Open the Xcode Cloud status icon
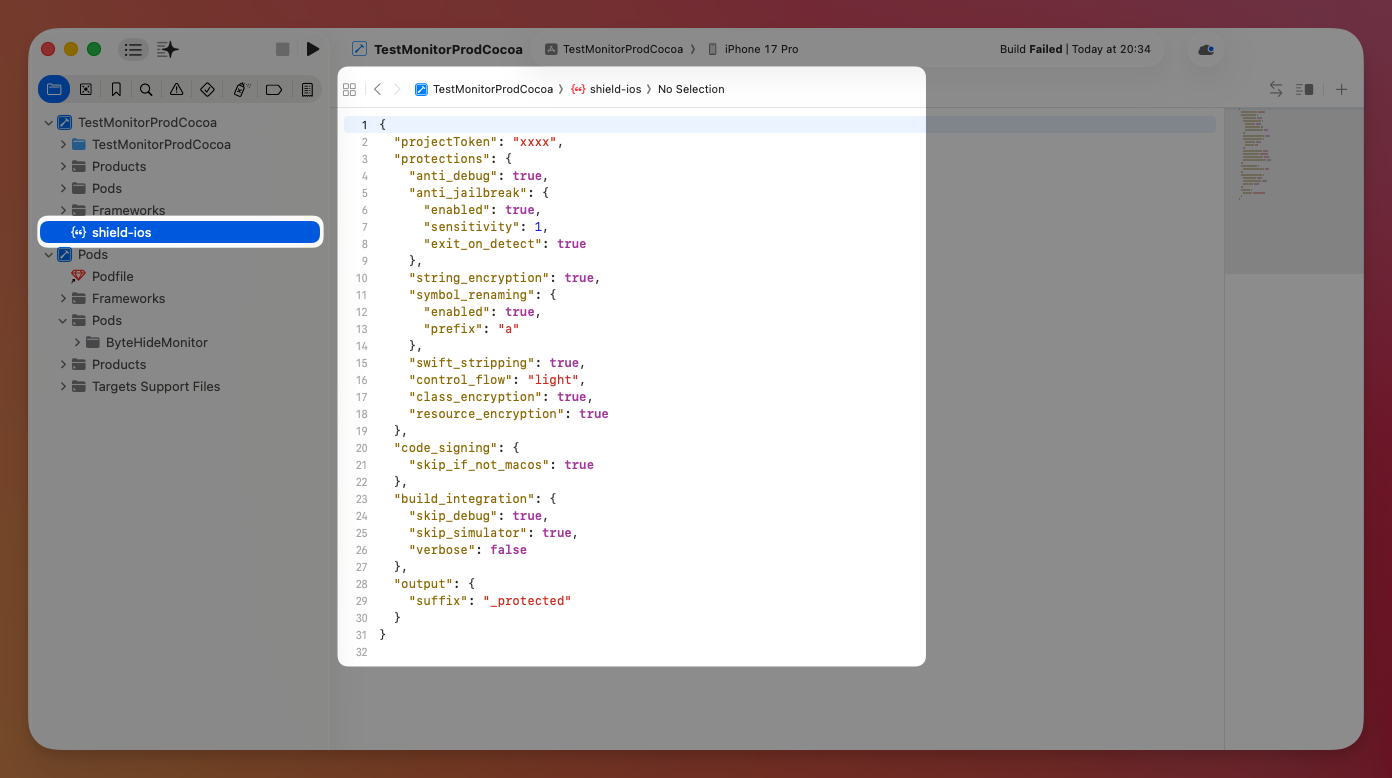 (x=1205, y=49)
